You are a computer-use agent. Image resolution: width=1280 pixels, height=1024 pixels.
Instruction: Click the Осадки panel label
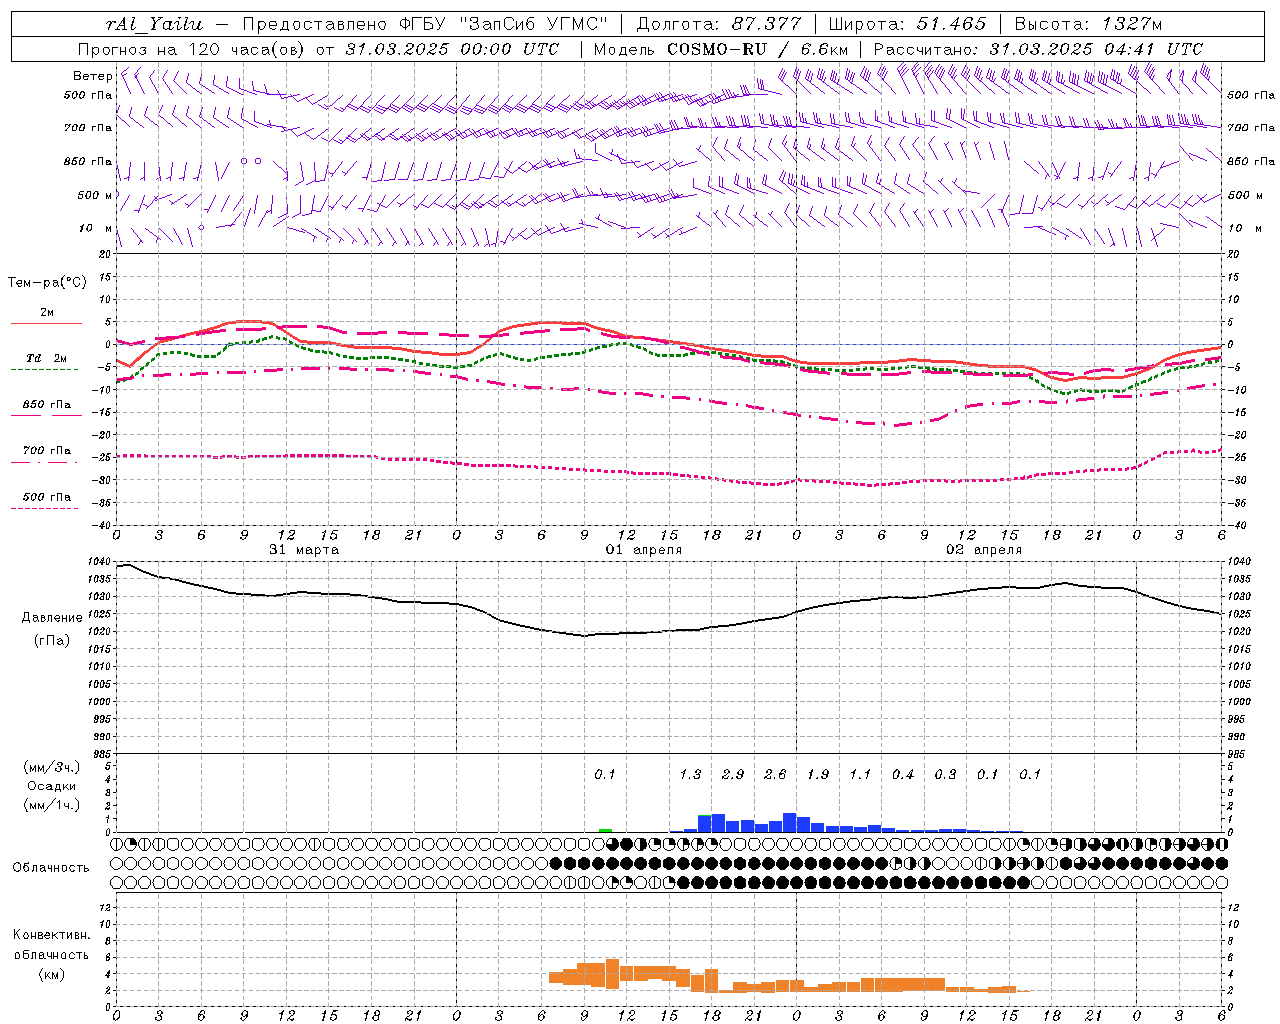(51, 786)
